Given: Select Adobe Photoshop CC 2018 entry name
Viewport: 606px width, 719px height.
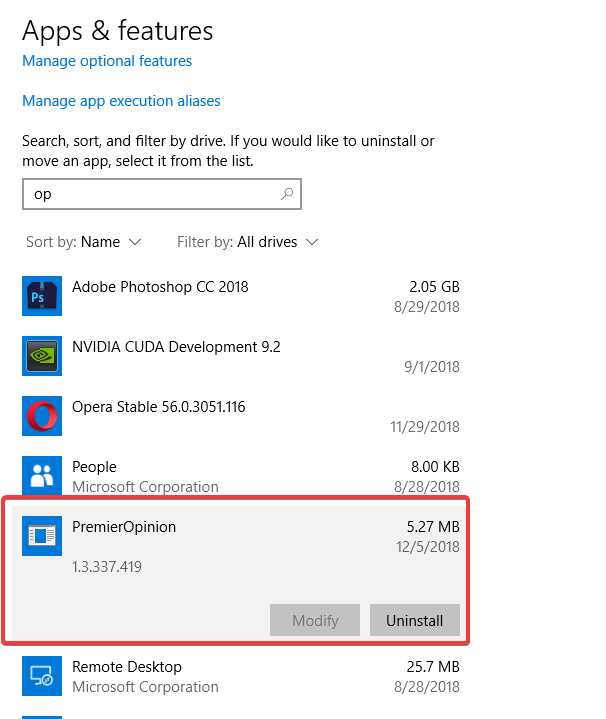Looking at the screenshot, I should click(160, 287).
